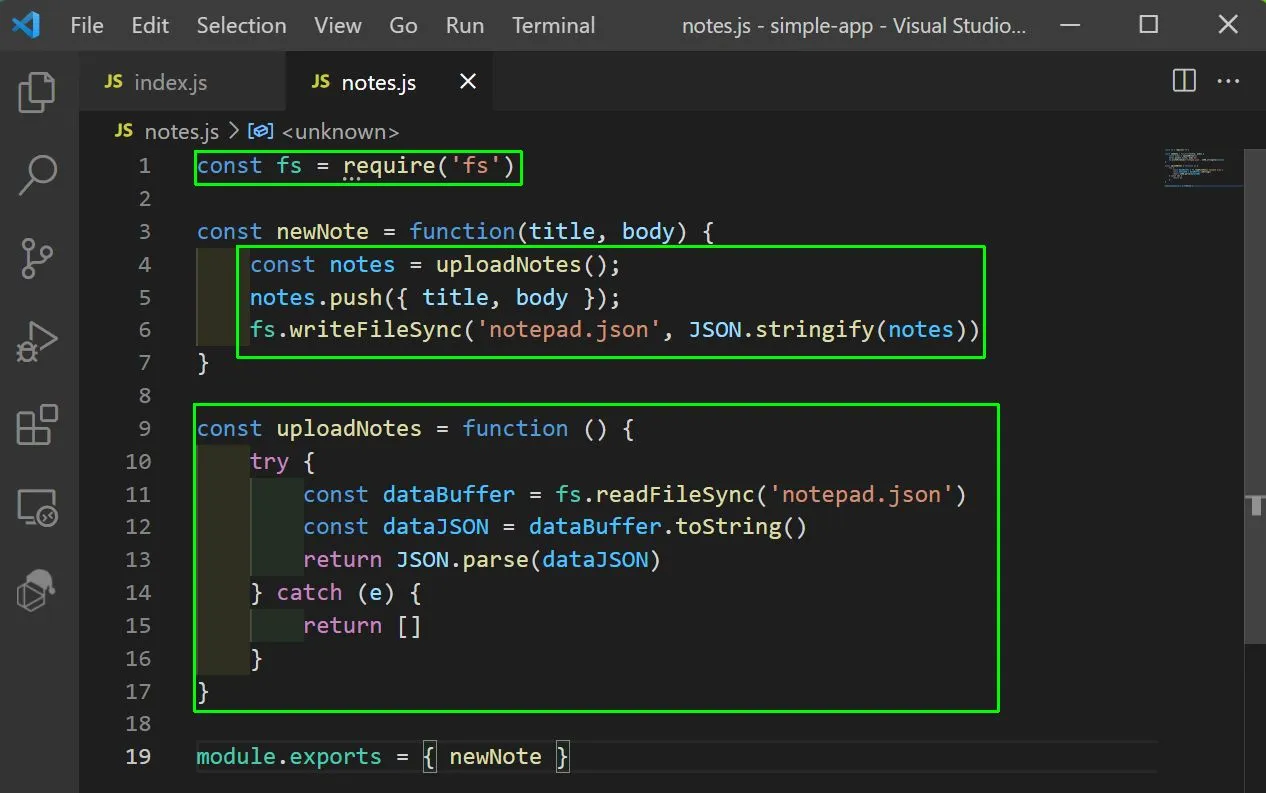Click return [] on line 15

[362, 625]
